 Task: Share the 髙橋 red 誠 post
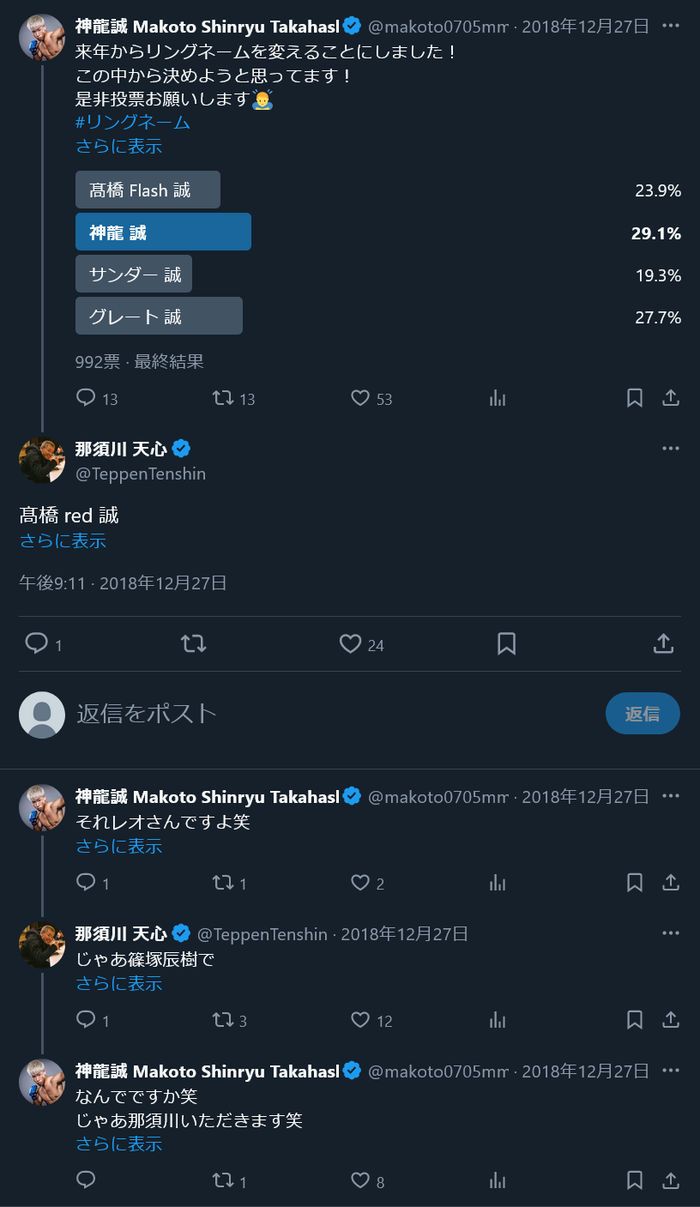[663, 645]
